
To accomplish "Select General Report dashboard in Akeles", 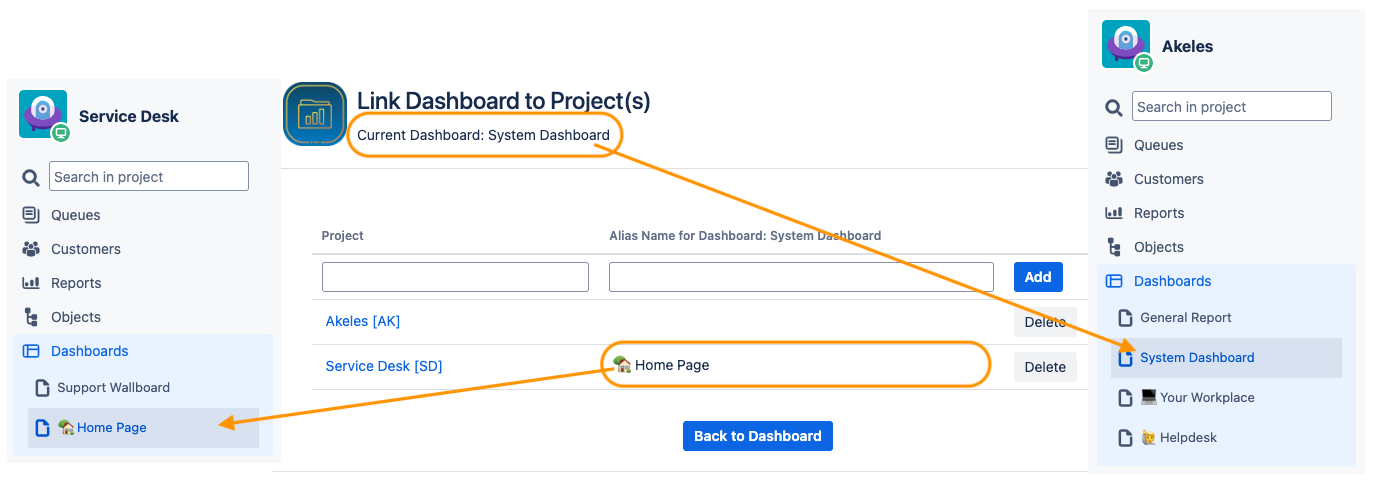I will coord(1185,317).
